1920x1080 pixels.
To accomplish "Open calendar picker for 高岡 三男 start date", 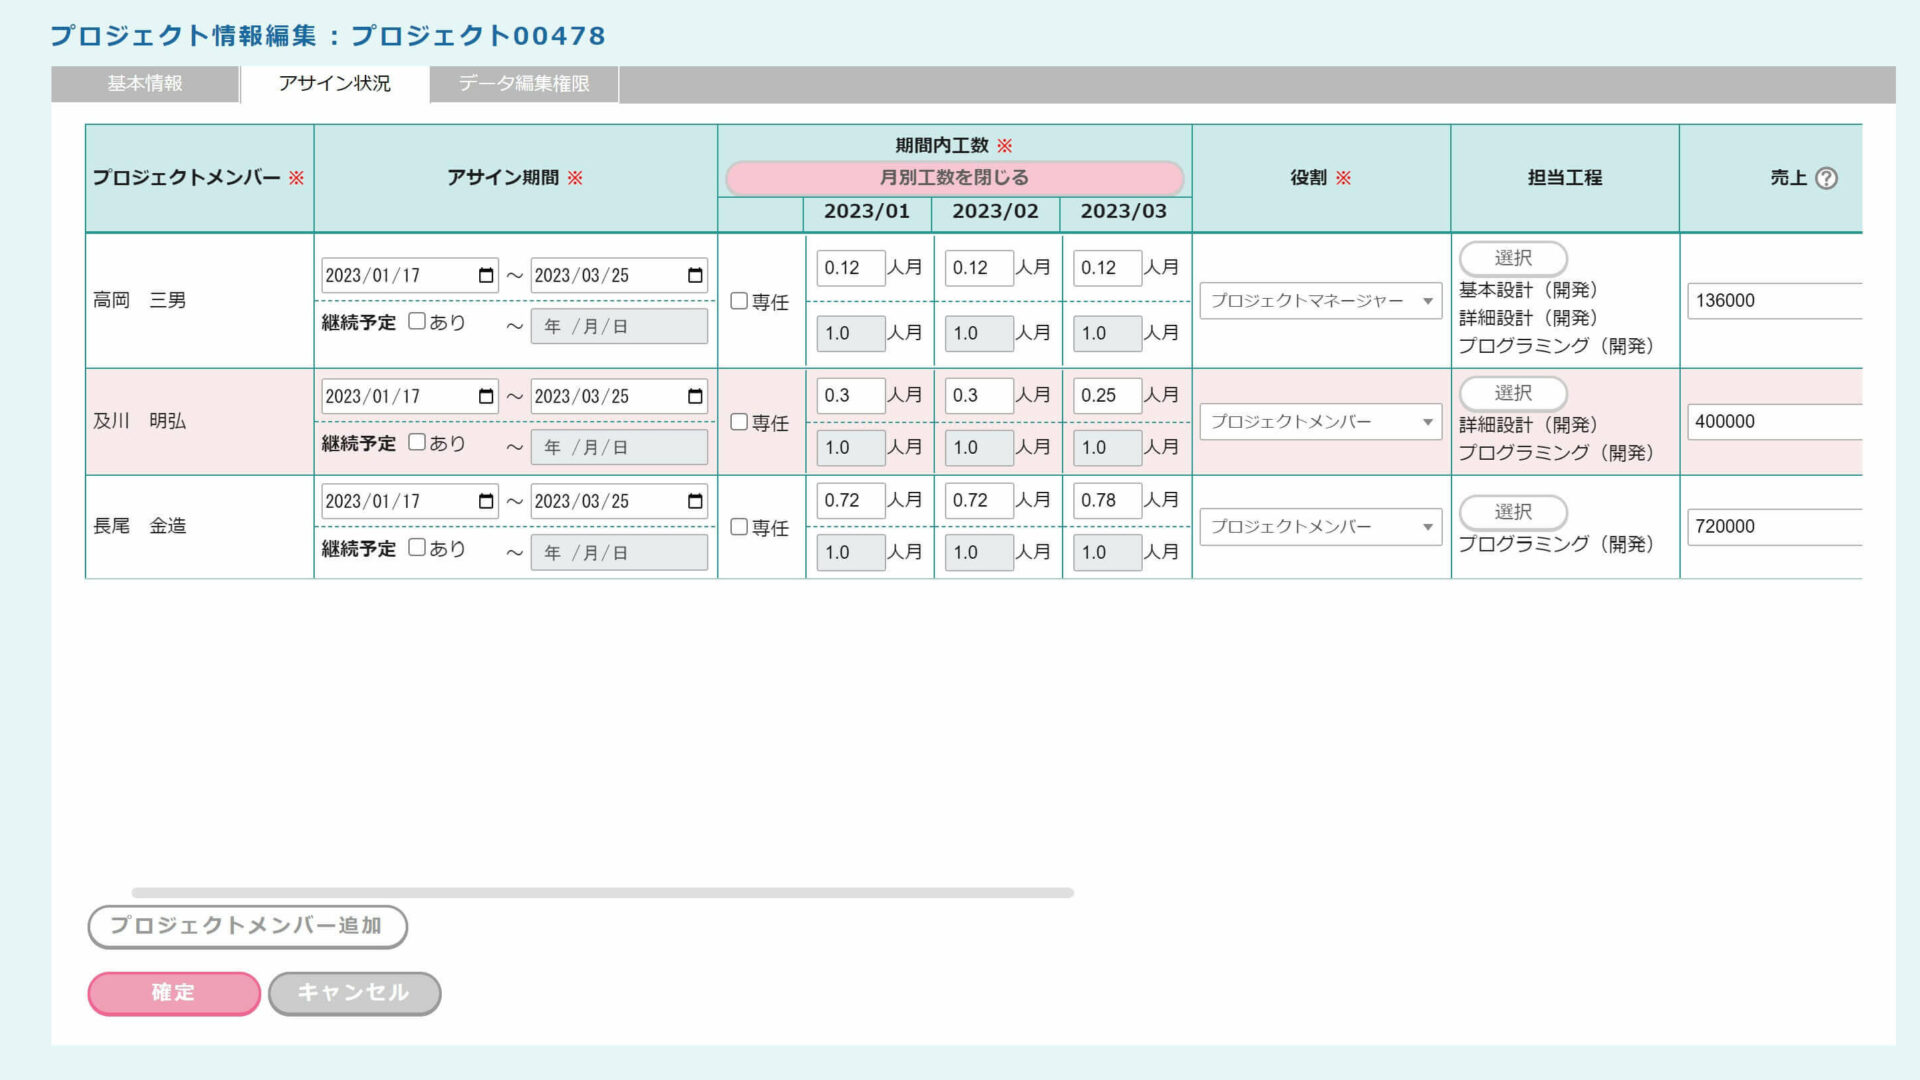I will tap(486, 276).
